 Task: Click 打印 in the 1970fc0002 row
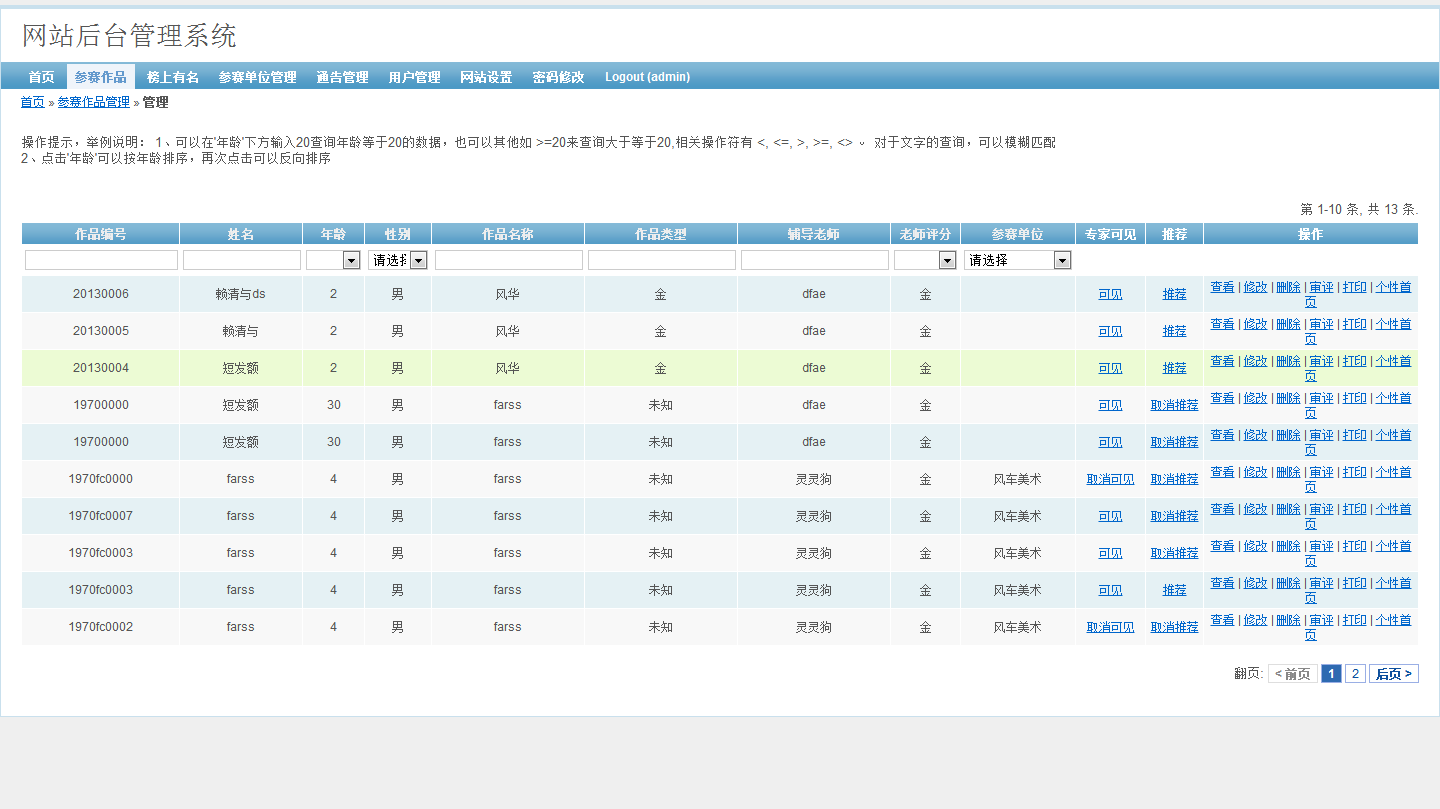pyautogui.click(x=1354, y=620)
